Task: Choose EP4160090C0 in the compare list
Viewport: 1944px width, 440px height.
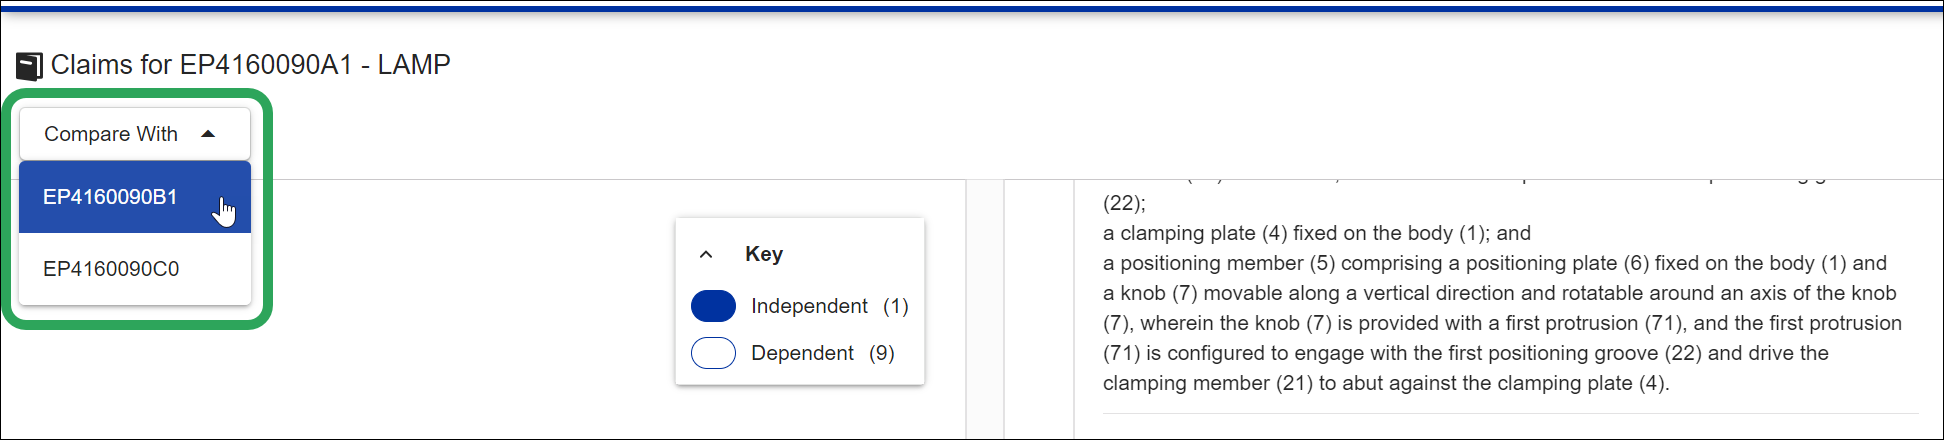Action: tap(111, 269)
